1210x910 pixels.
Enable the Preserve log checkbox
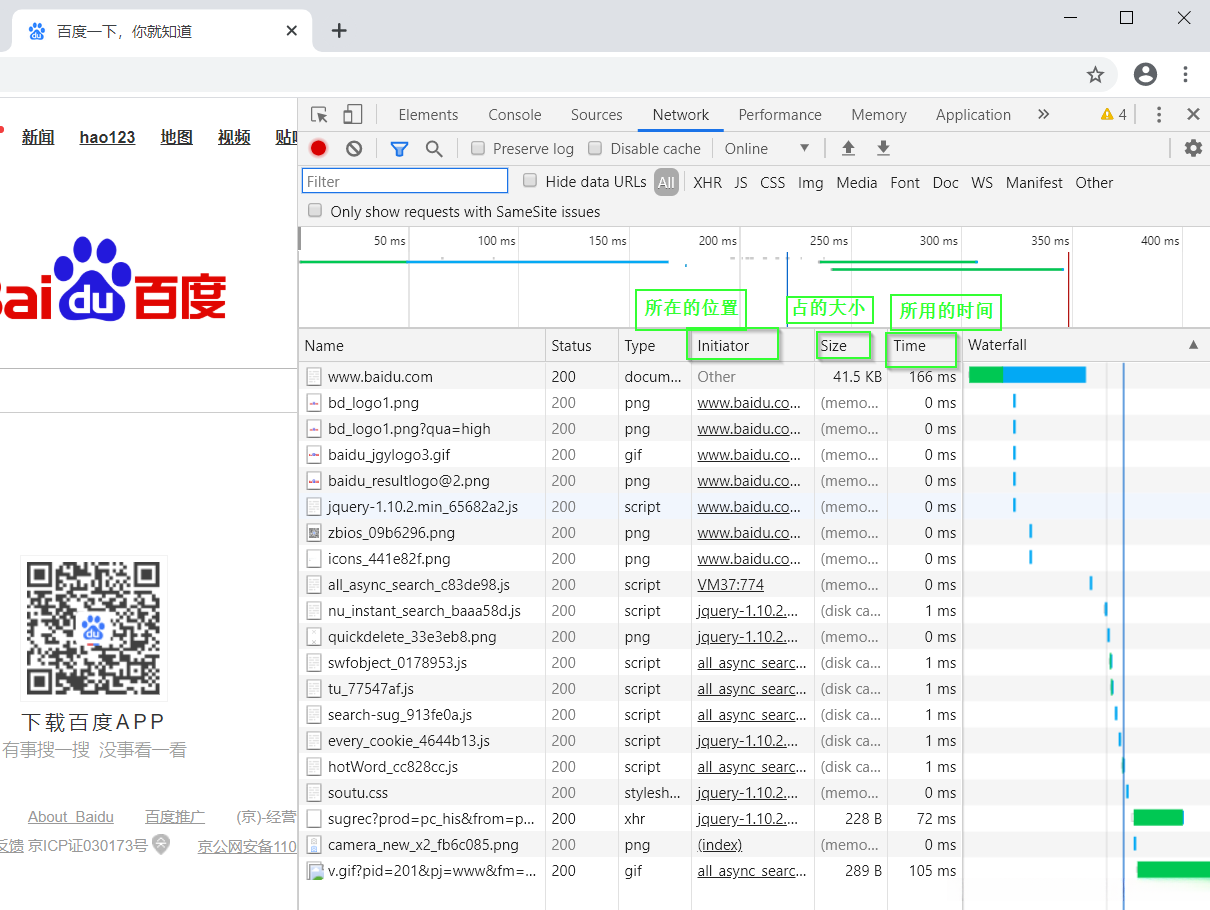(x=478, y=149)
